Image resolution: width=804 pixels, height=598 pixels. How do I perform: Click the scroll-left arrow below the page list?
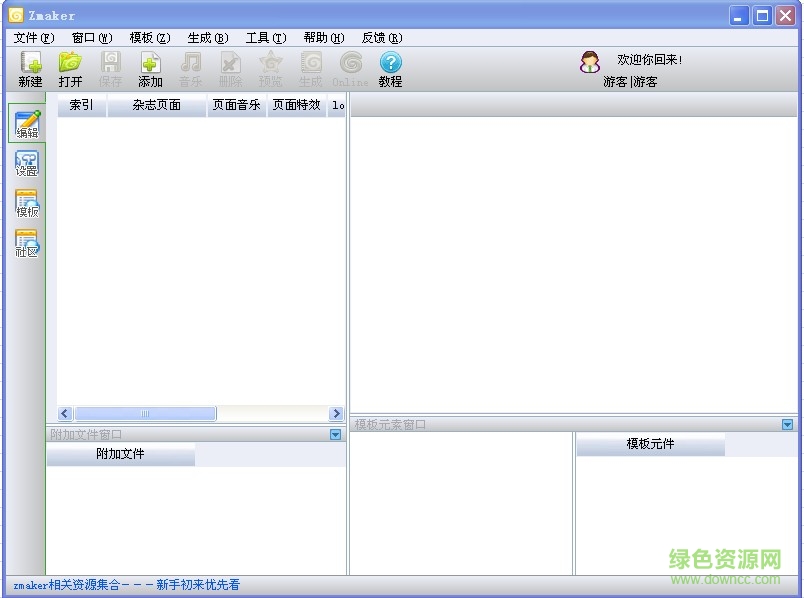pos(65,413)
